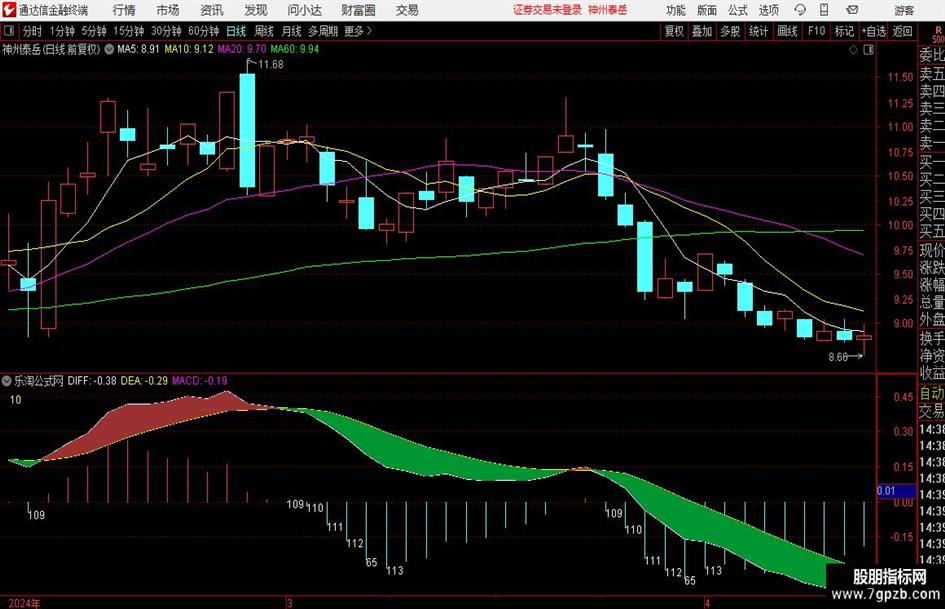Open the mobile phone icon in title bar
Screen dimensions: 945x609
click(x=824, y=10)
